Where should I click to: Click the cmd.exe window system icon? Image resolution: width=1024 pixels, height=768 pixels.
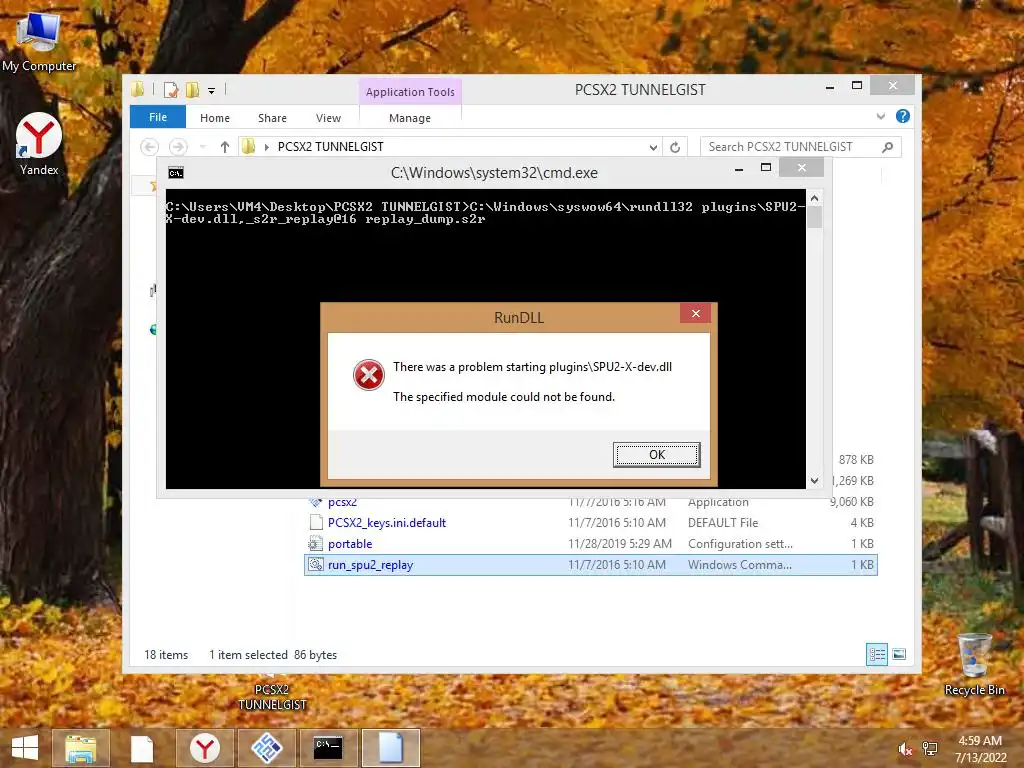pos(176,173)
